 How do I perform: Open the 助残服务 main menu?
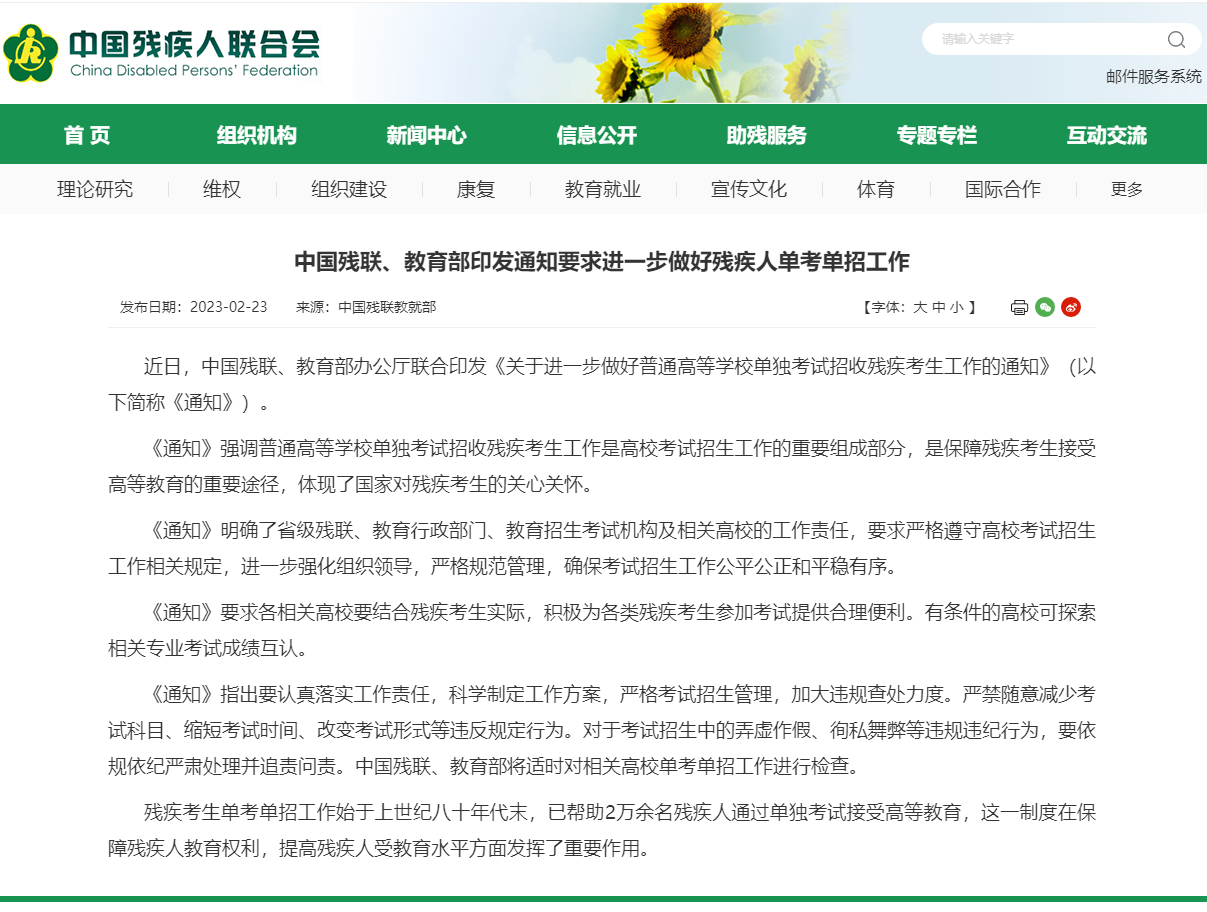(x=766, y=135)
